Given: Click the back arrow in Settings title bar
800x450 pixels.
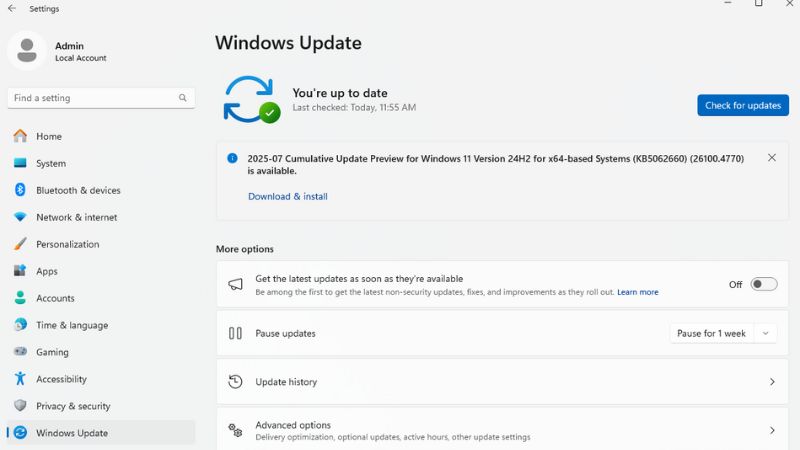Looking at the screenshot, I should 12,8.
